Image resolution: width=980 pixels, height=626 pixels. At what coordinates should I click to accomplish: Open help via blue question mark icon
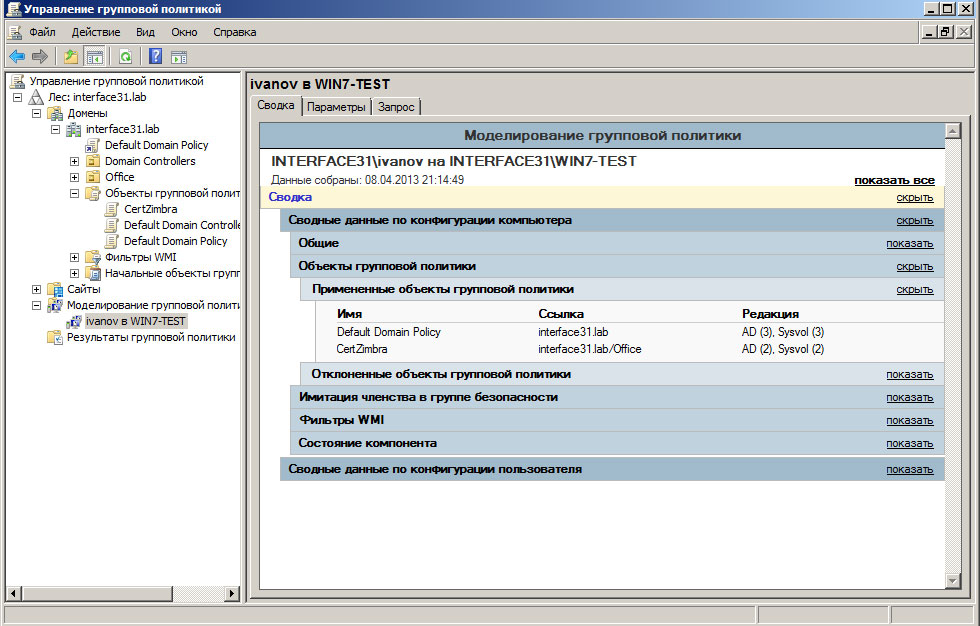point(156,56)
